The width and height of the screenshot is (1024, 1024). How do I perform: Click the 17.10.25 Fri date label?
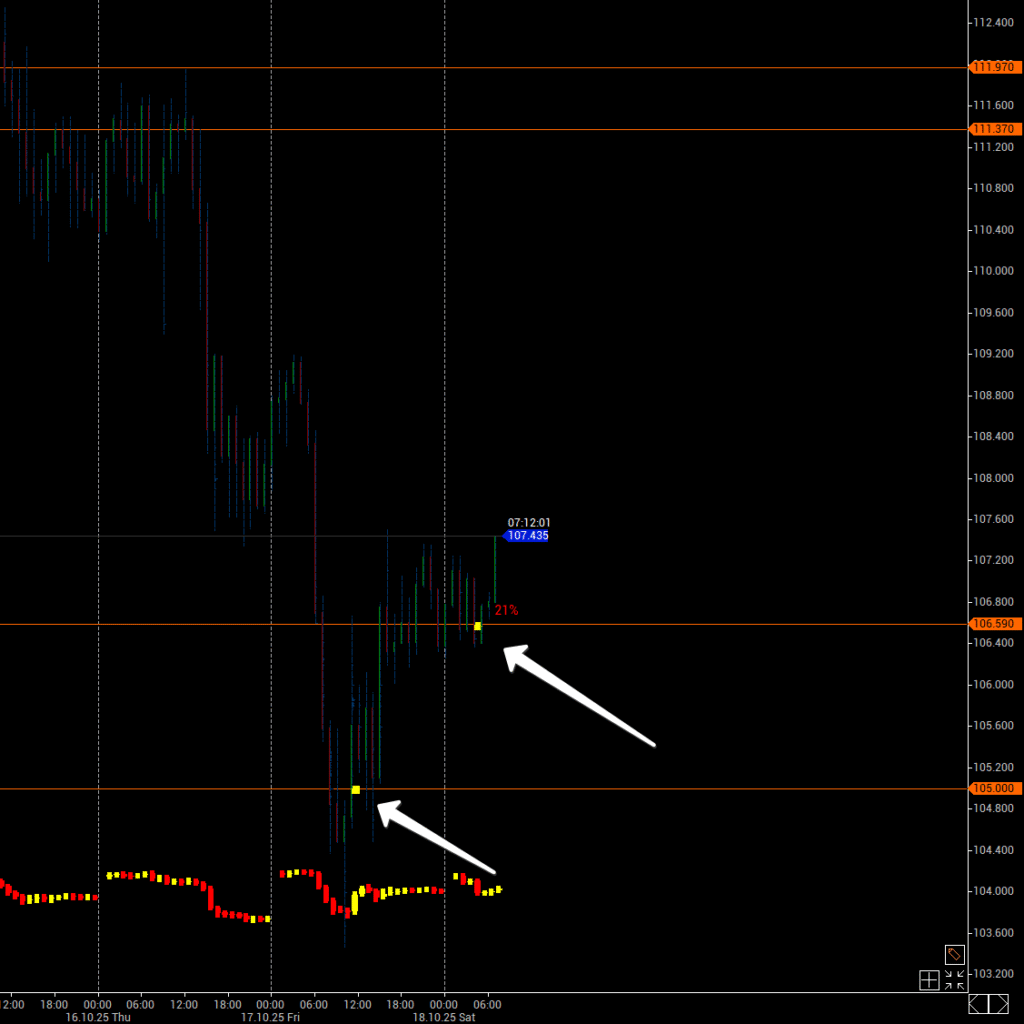tap(271, 1017)
